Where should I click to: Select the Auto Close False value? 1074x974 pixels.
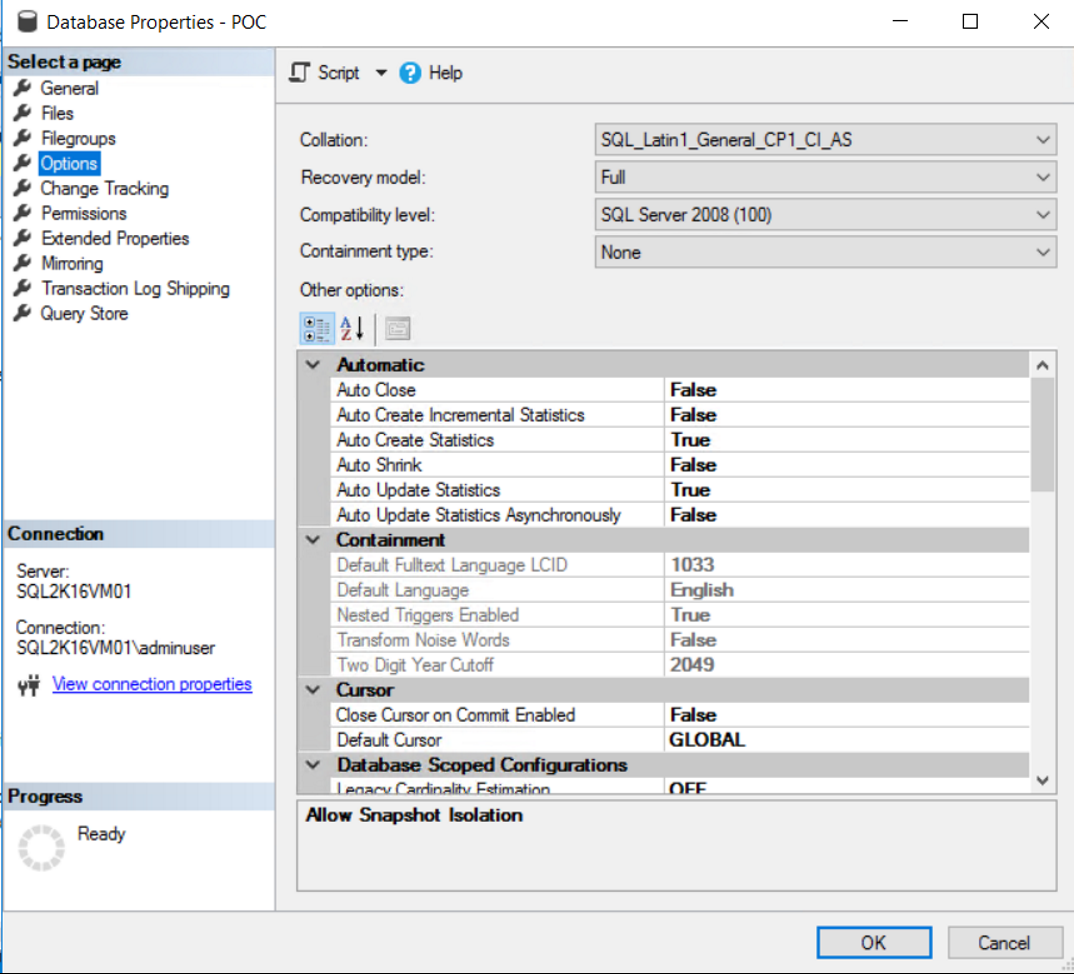(847, 390)
